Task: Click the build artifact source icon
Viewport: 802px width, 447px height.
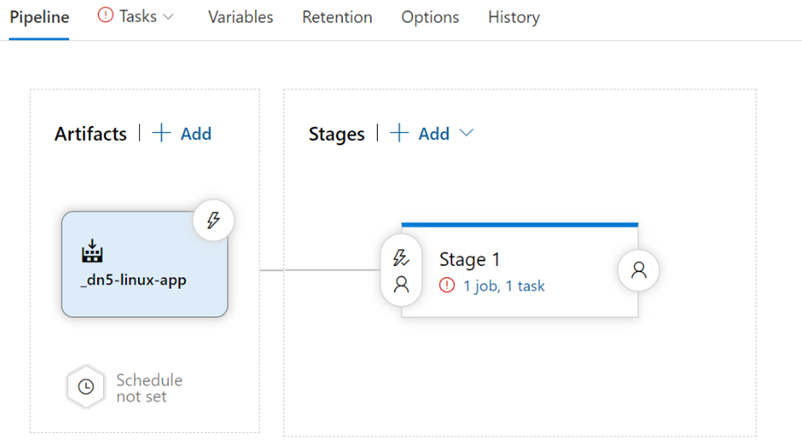Action: (92, 251)
